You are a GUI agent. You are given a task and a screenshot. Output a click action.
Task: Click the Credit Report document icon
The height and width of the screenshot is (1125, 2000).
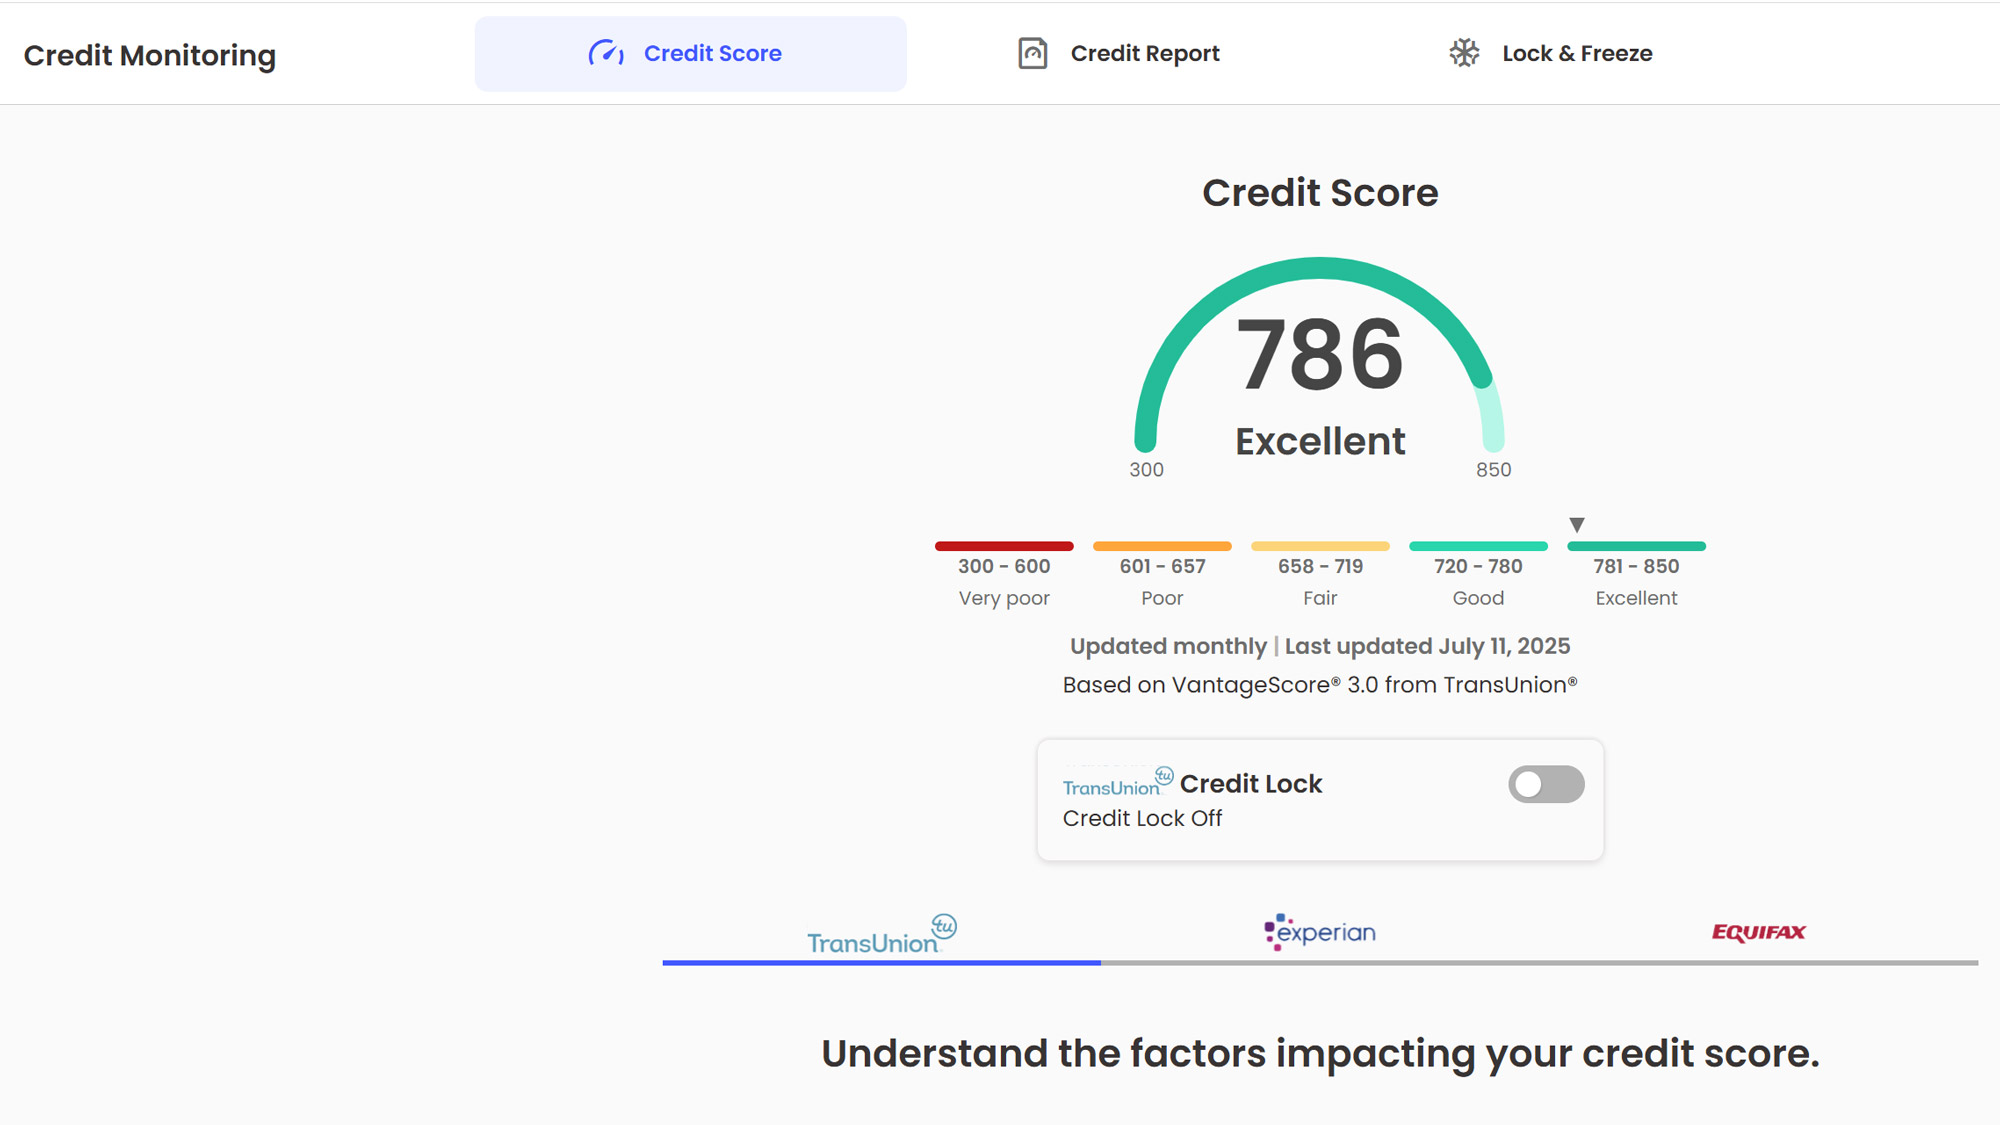click(1032, 53)
